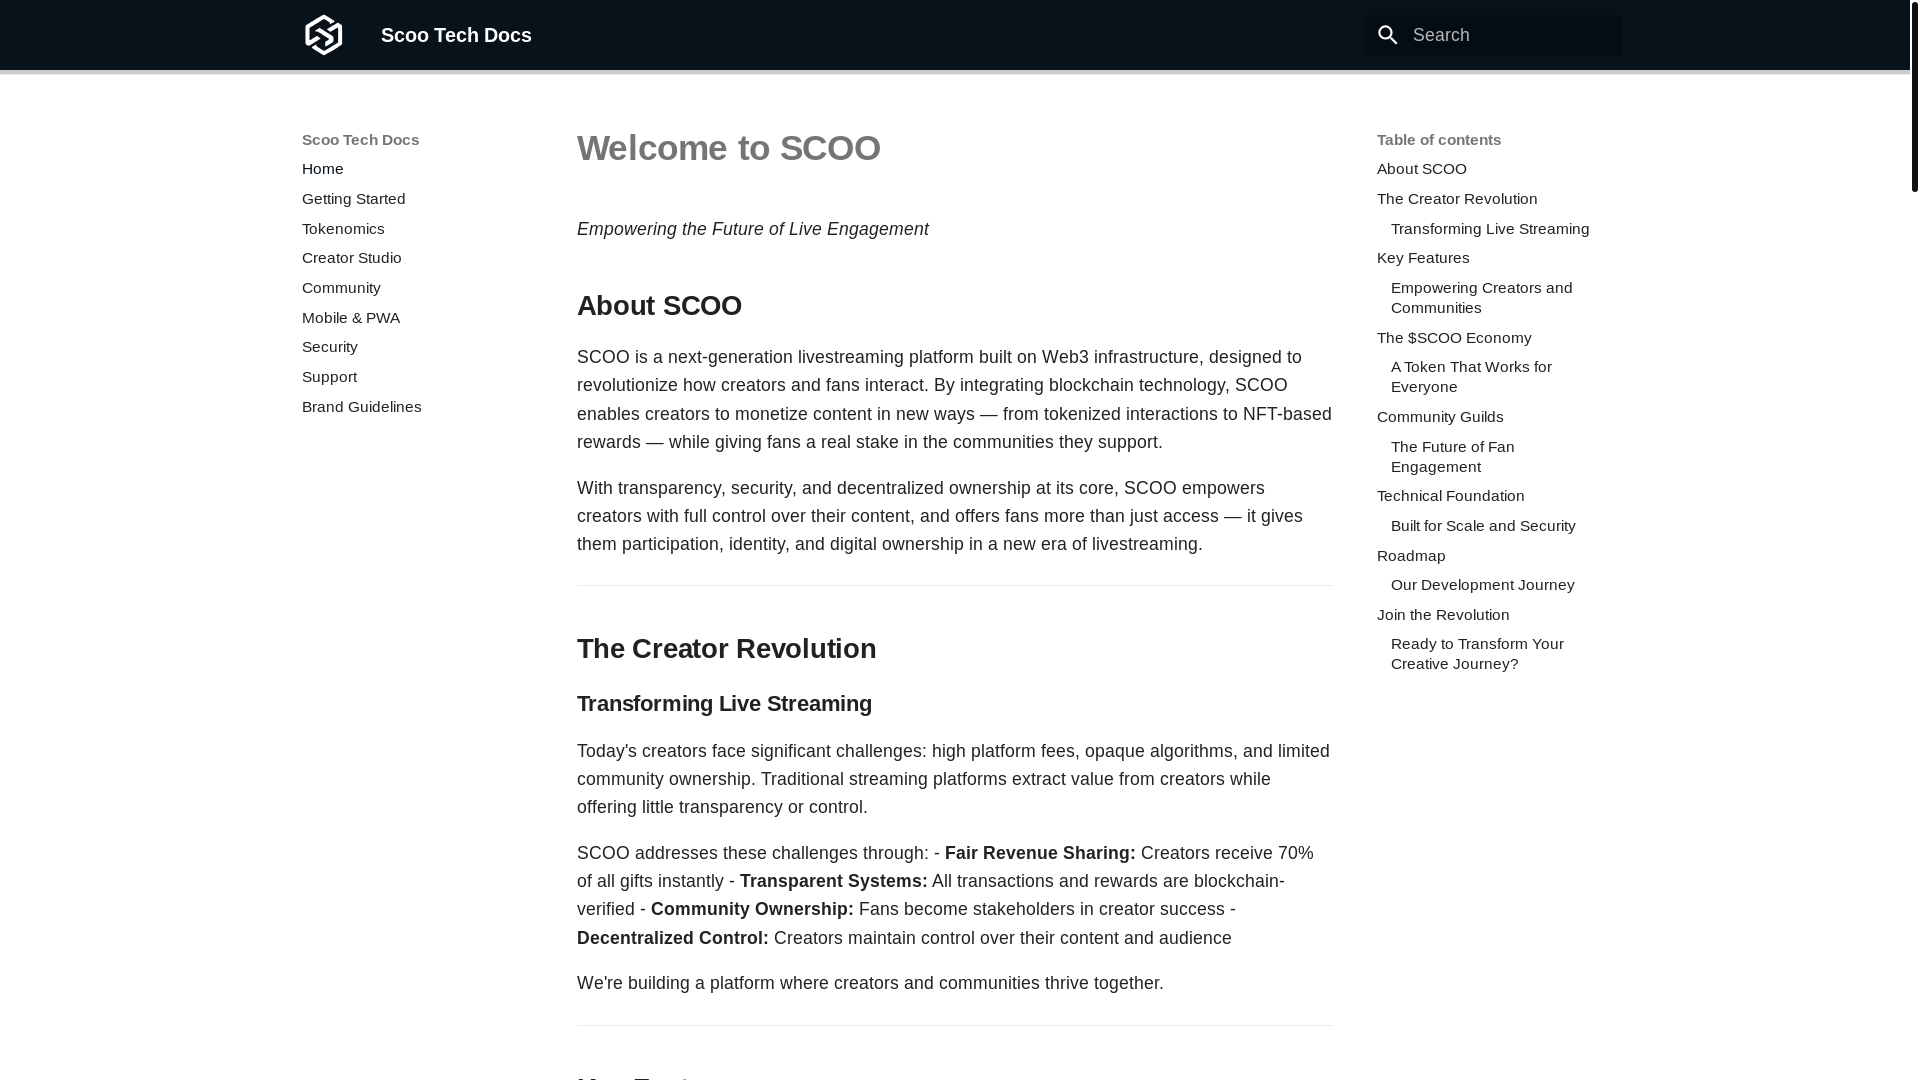Go to the Security page
Screen dimensions: 1920x1080
coord(330,347)
